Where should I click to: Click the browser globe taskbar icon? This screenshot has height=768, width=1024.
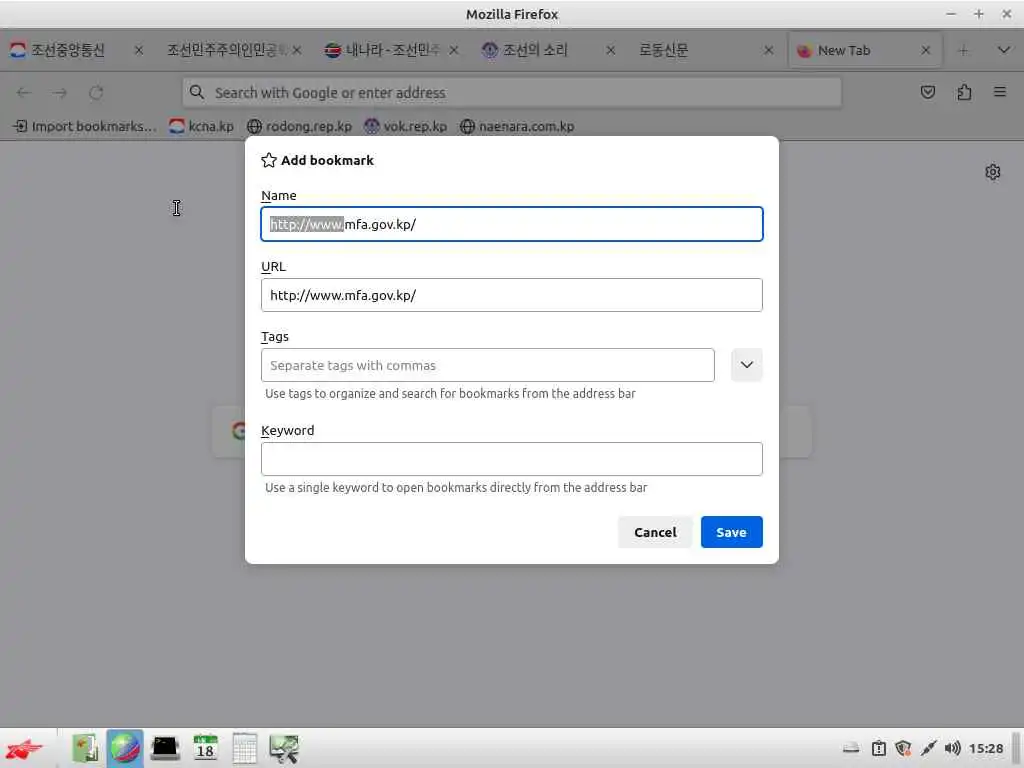pyautogui.click(x=125, y=748)
